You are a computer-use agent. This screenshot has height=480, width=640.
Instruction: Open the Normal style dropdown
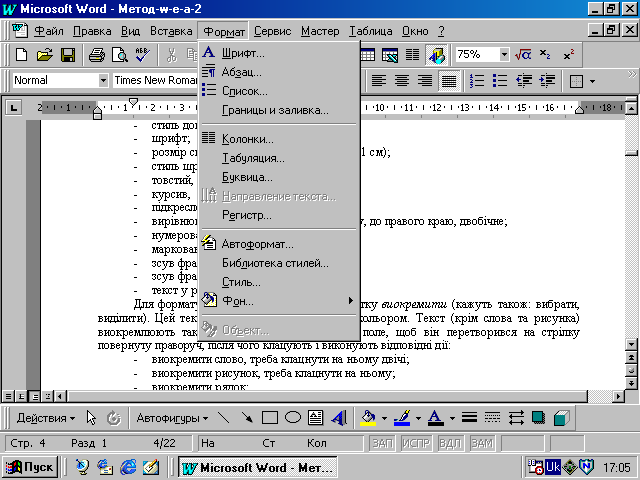point(103,80)
